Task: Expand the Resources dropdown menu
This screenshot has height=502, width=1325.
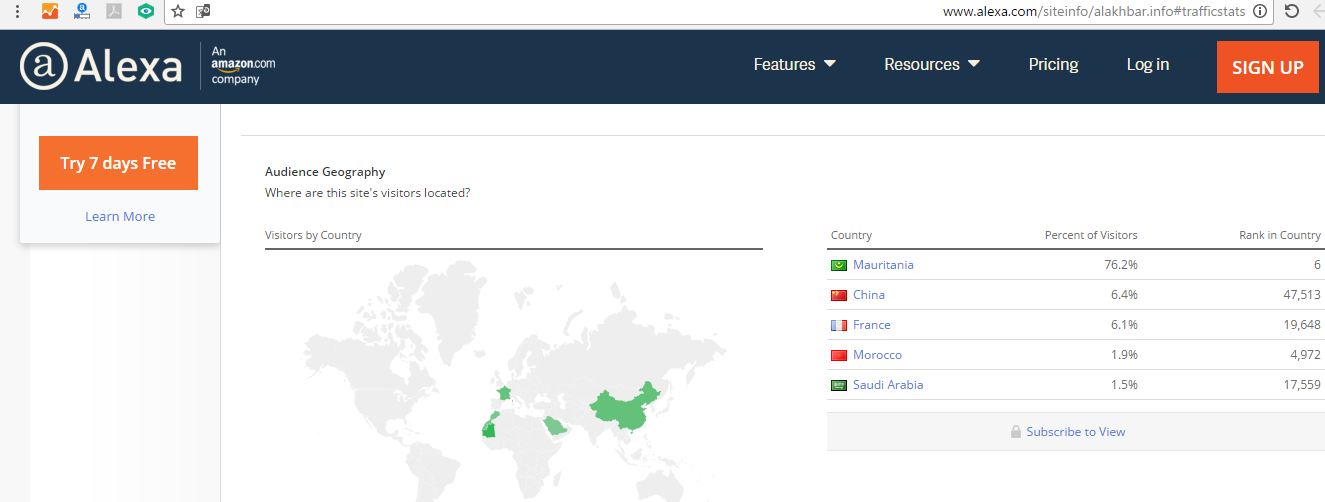Action: 931,65
